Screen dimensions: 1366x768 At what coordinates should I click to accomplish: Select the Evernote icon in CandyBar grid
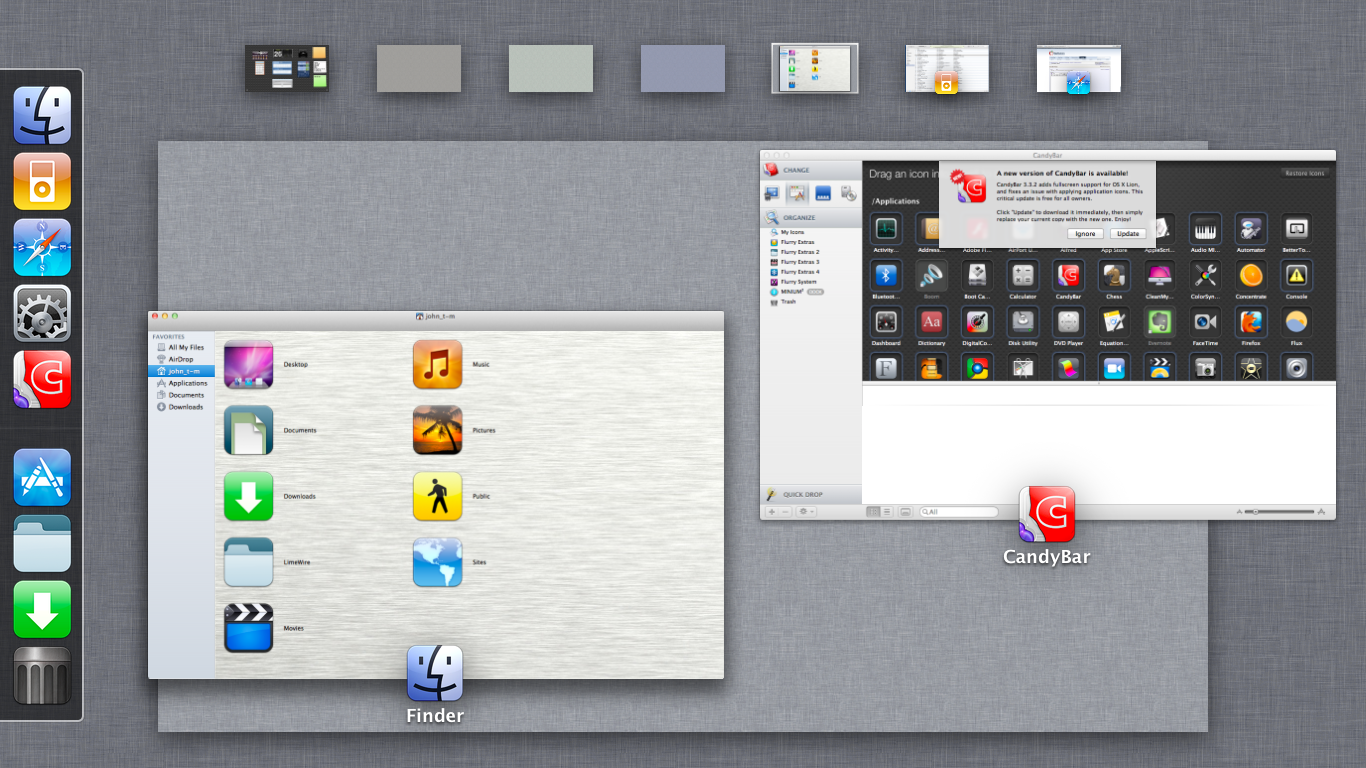coord(1160,322)
